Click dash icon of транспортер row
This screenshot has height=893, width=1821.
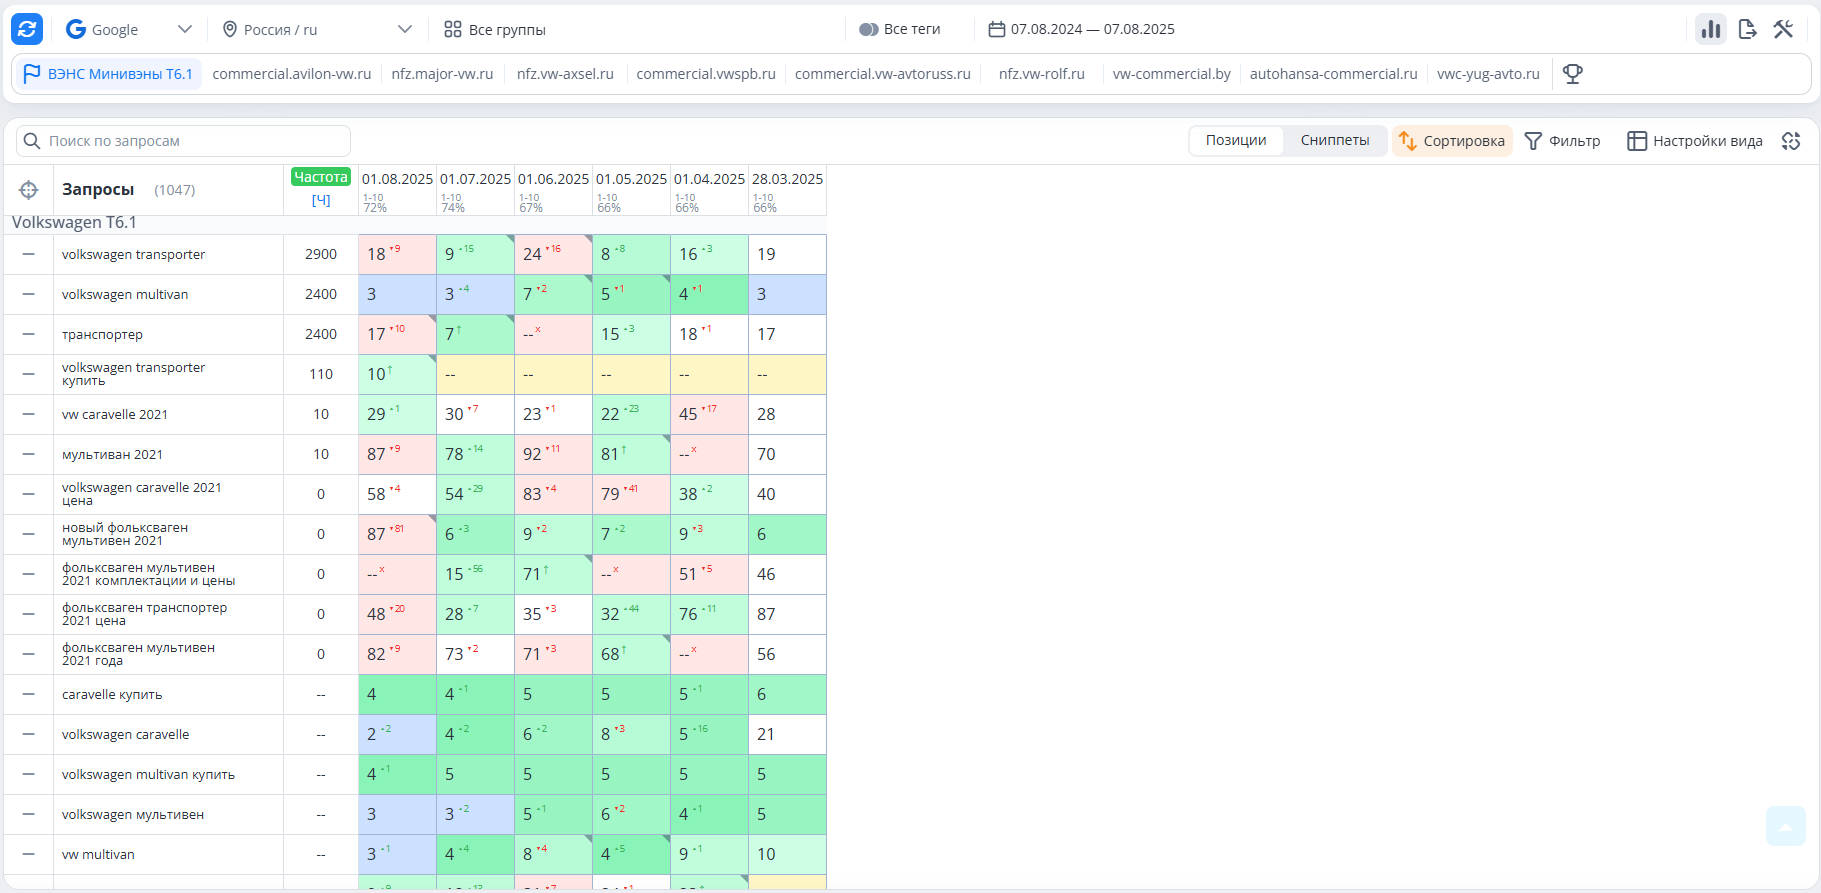click(29, 334)
